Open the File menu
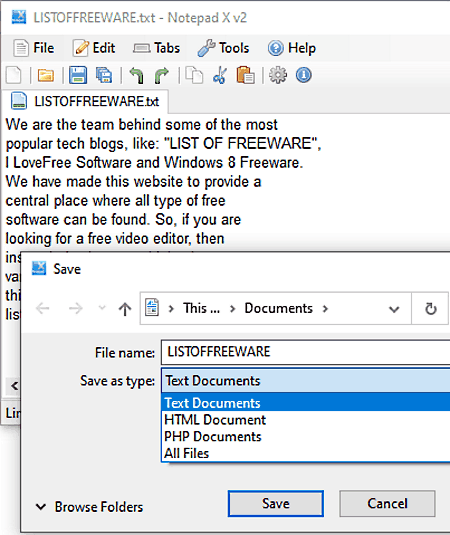The width and height of the screenshot is (450, 535). [33, 48]
